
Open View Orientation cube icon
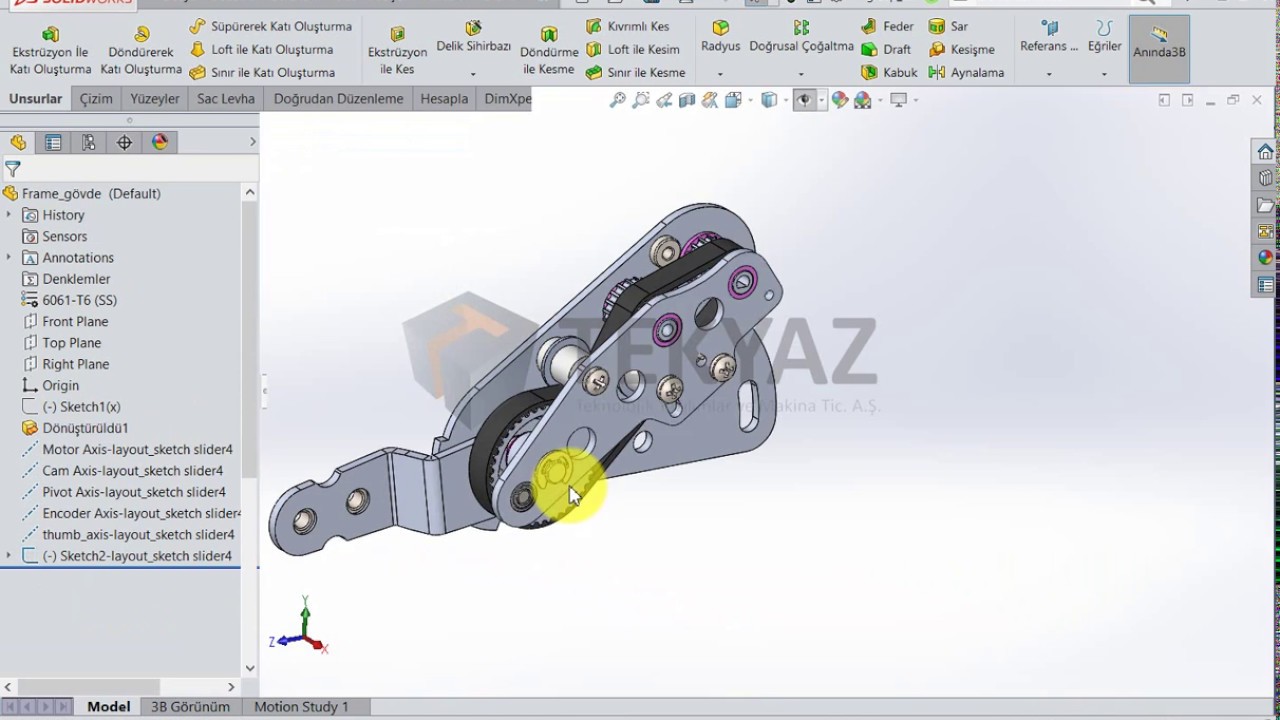[733, 100]
